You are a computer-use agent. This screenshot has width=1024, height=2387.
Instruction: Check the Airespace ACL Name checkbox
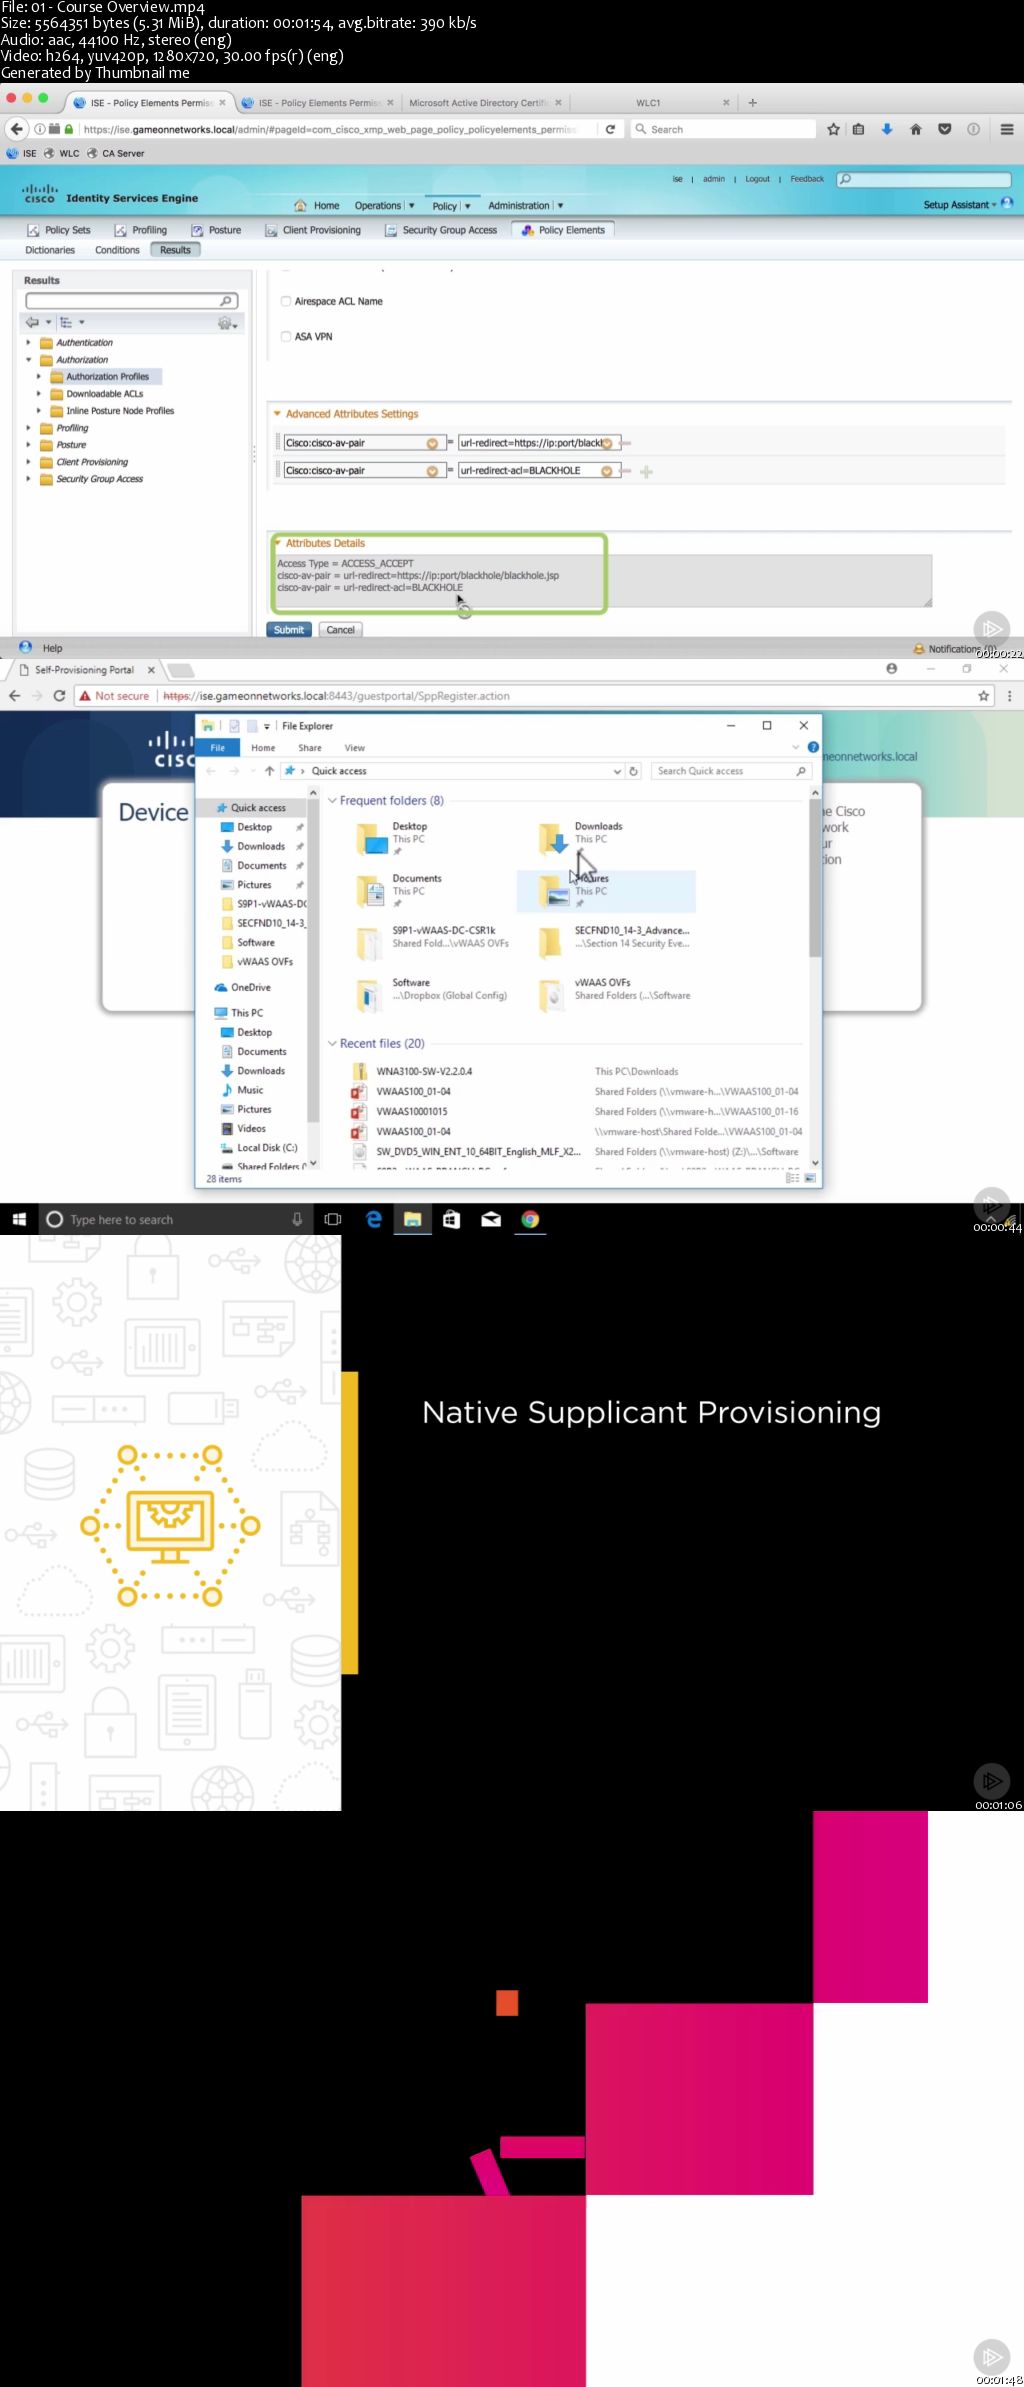tap(286, 301)
